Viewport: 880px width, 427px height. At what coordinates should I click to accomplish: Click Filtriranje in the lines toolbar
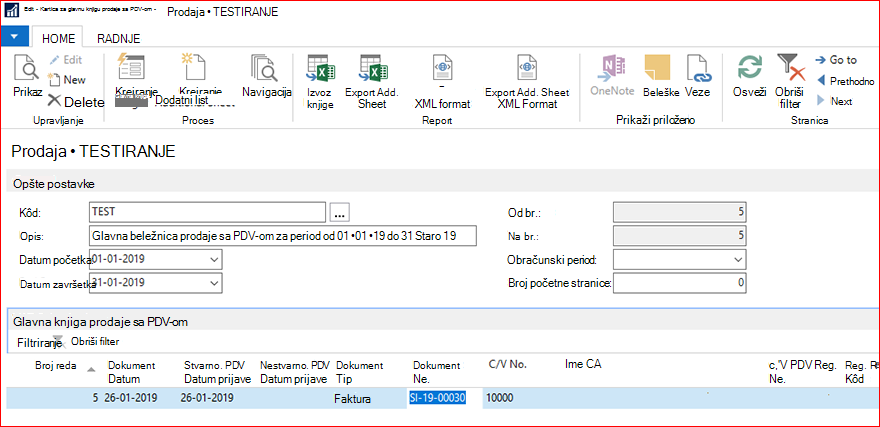tap(39, 342)
